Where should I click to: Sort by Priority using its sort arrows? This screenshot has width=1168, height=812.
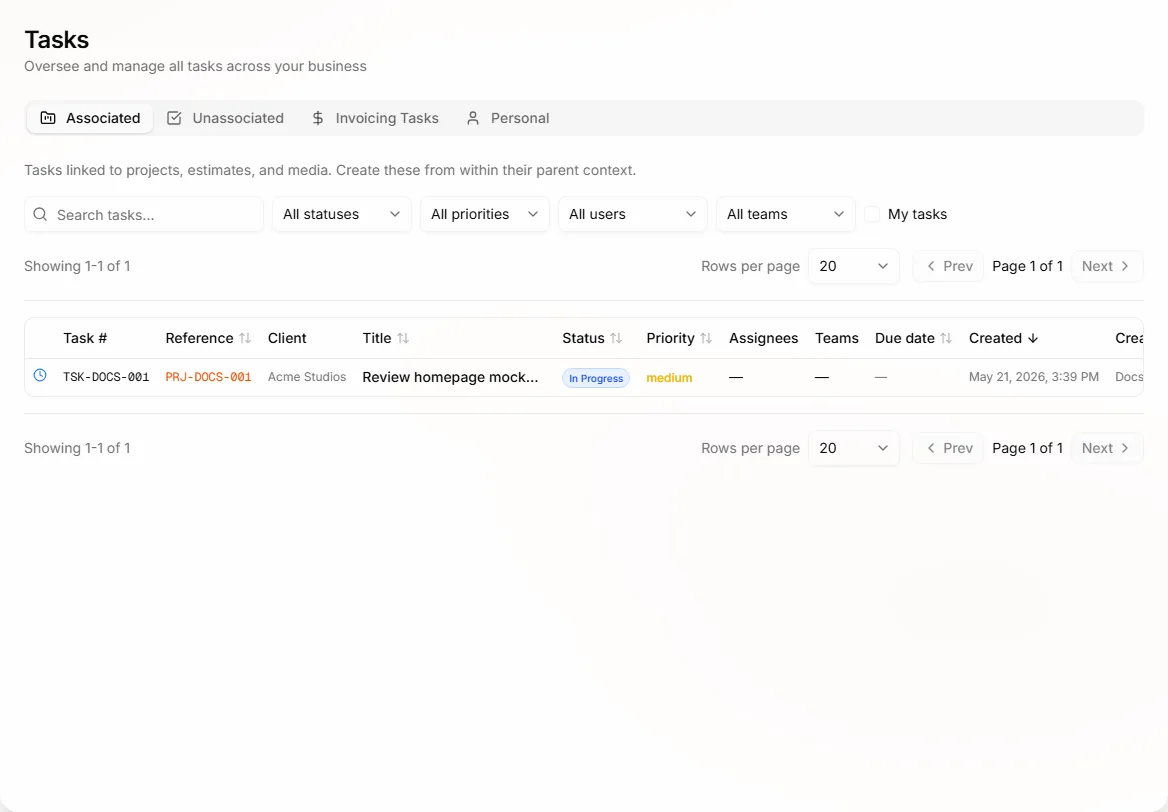point(706,338)
